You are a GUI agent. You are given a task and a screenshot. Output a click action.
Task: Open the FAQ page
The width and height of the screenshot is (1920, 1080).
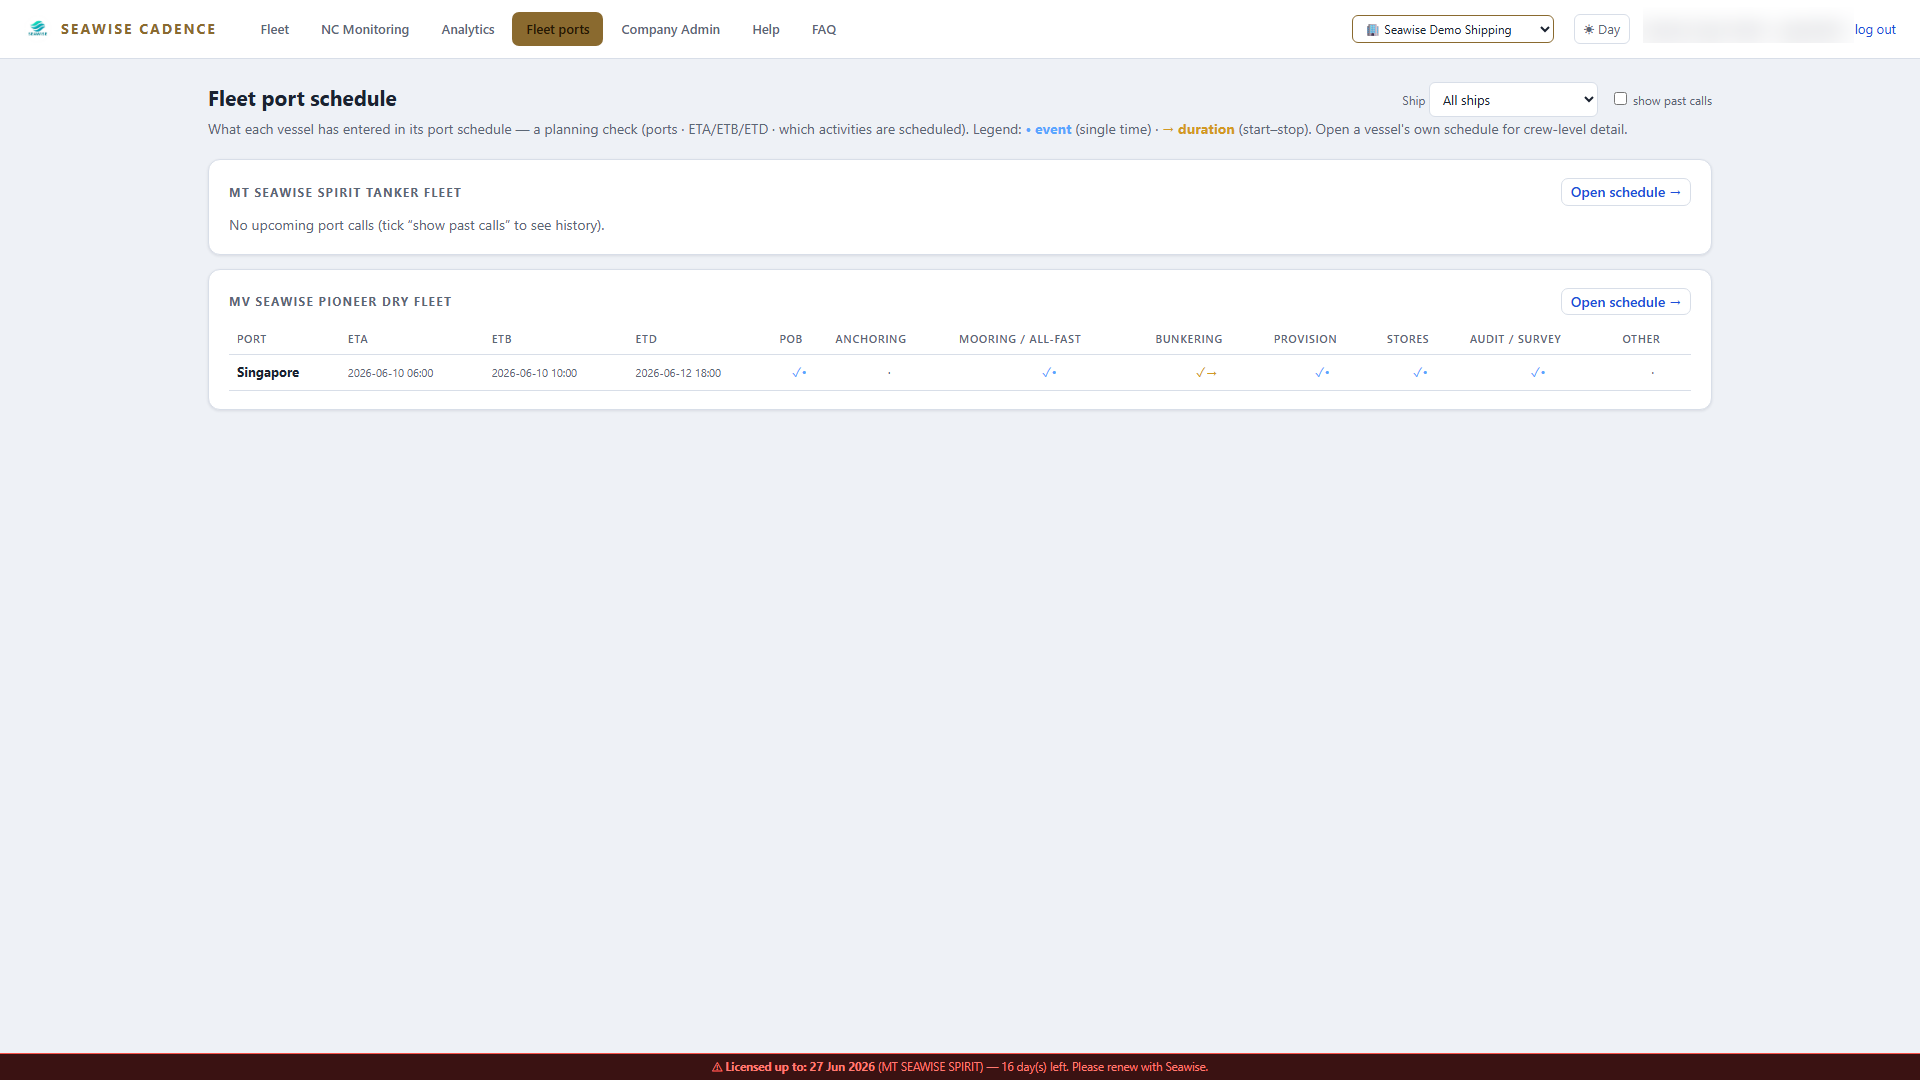click(824, 29)
